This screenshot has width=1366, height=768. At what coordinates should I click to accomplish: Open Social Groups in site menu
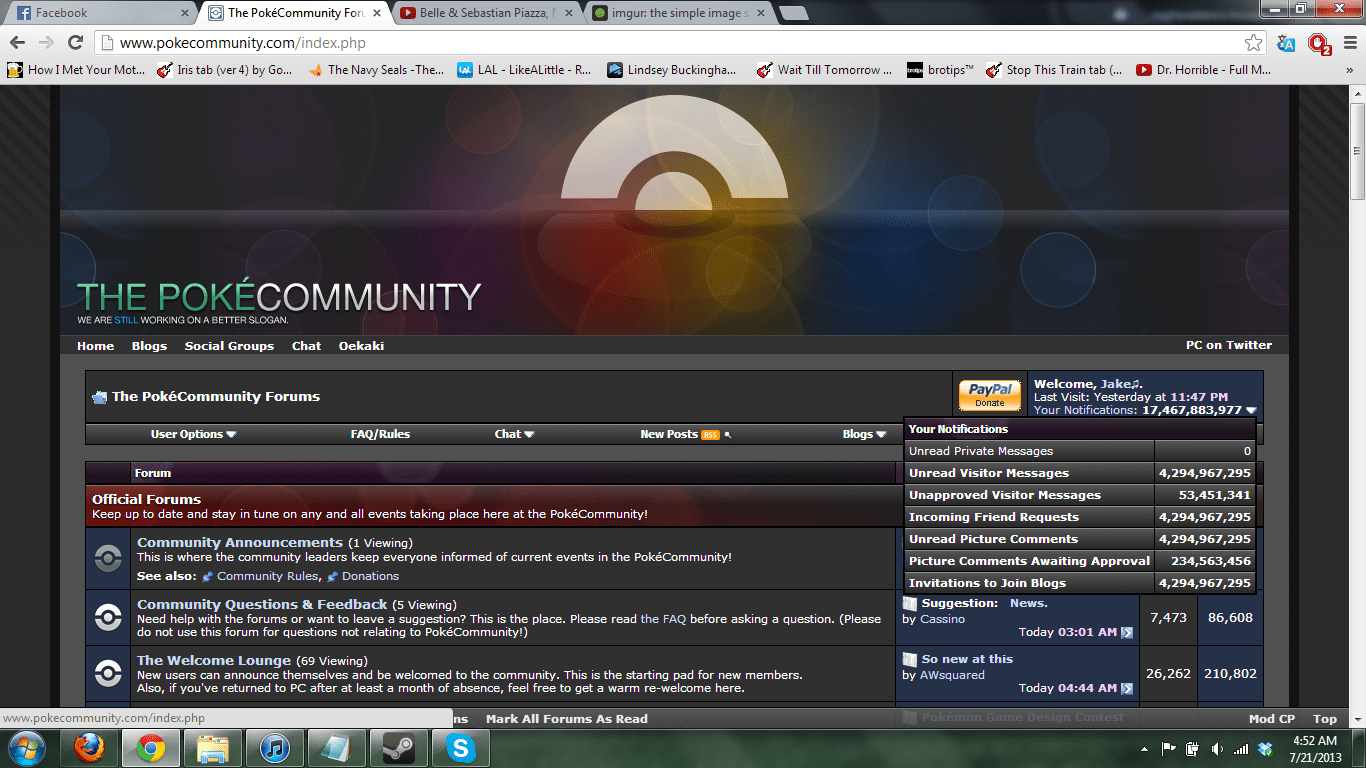229,346
